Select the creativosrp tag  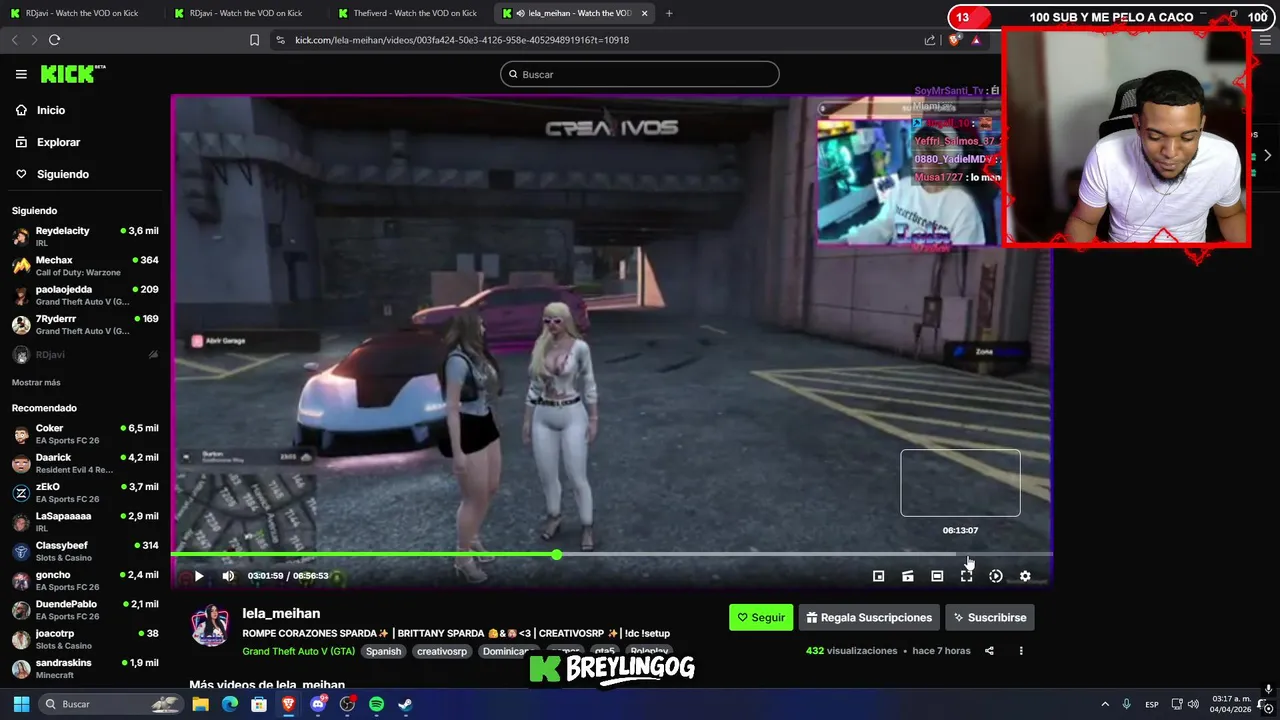click(442, 651)
